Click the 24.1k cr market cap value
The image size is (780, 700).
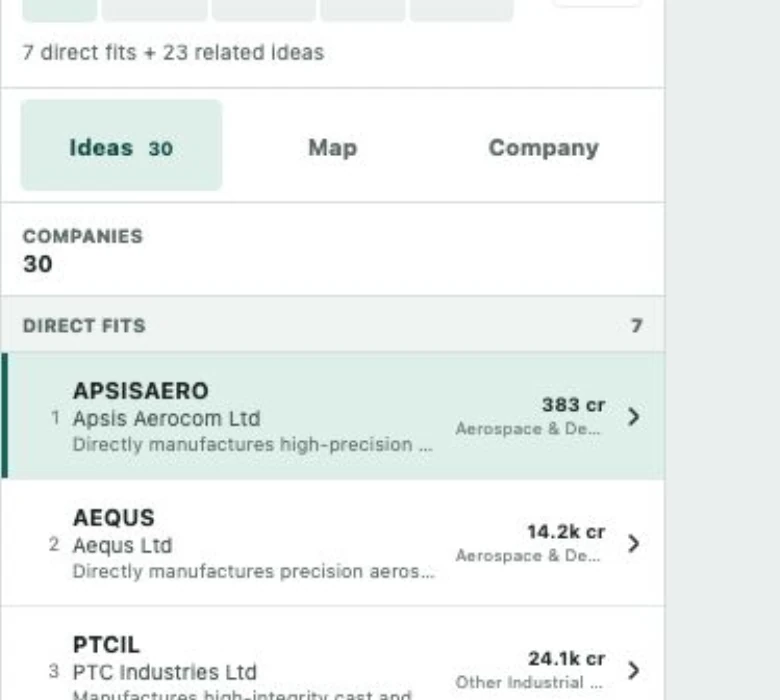567,659
